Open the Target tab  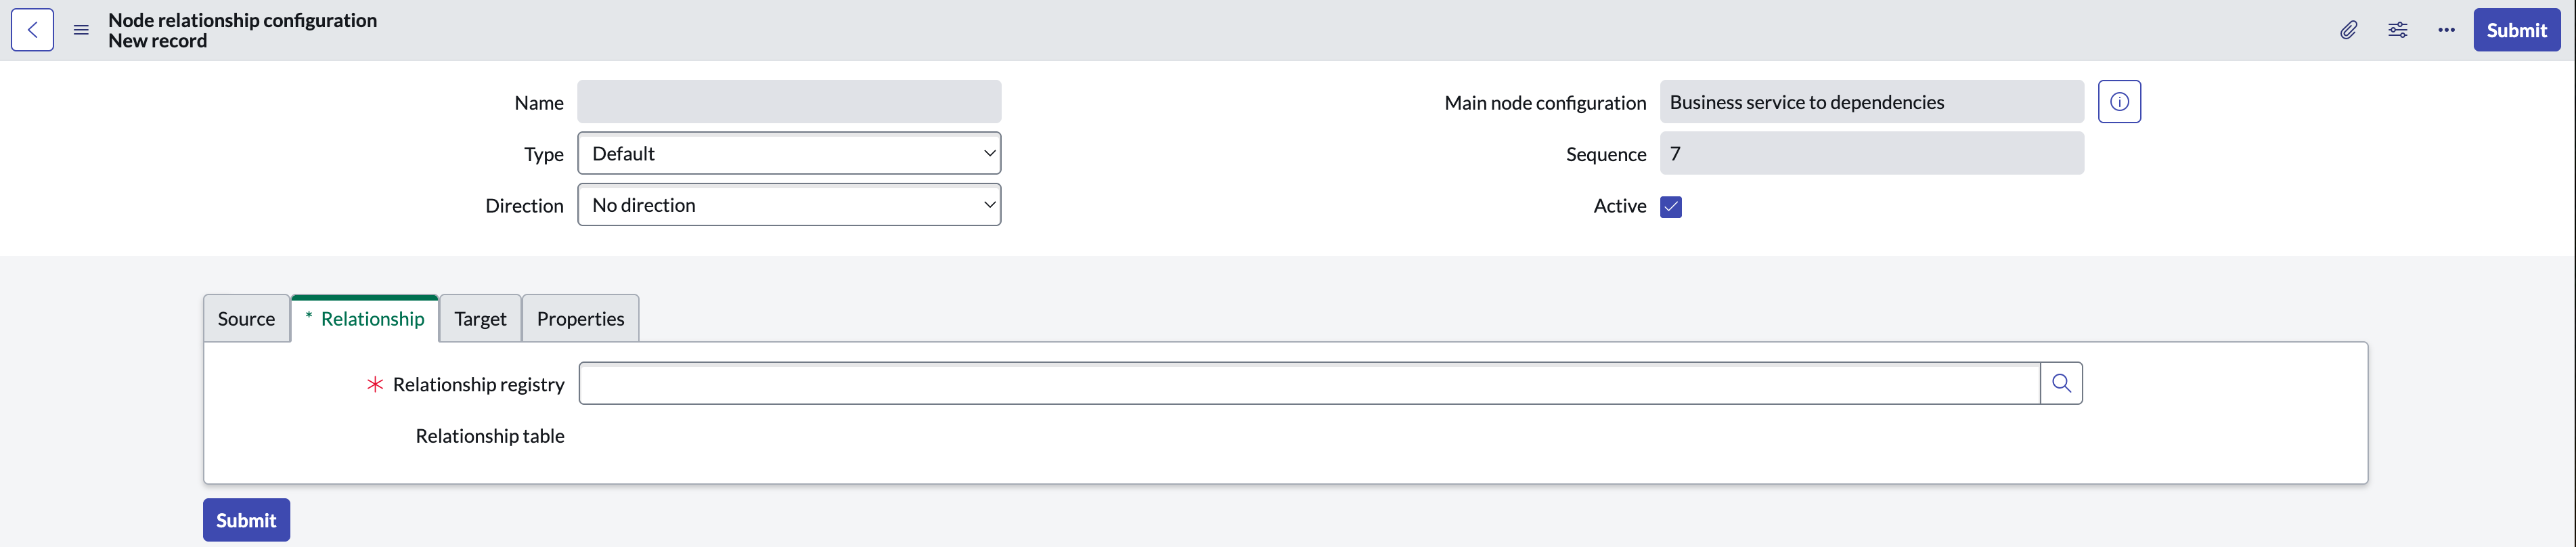pos(480,318)
